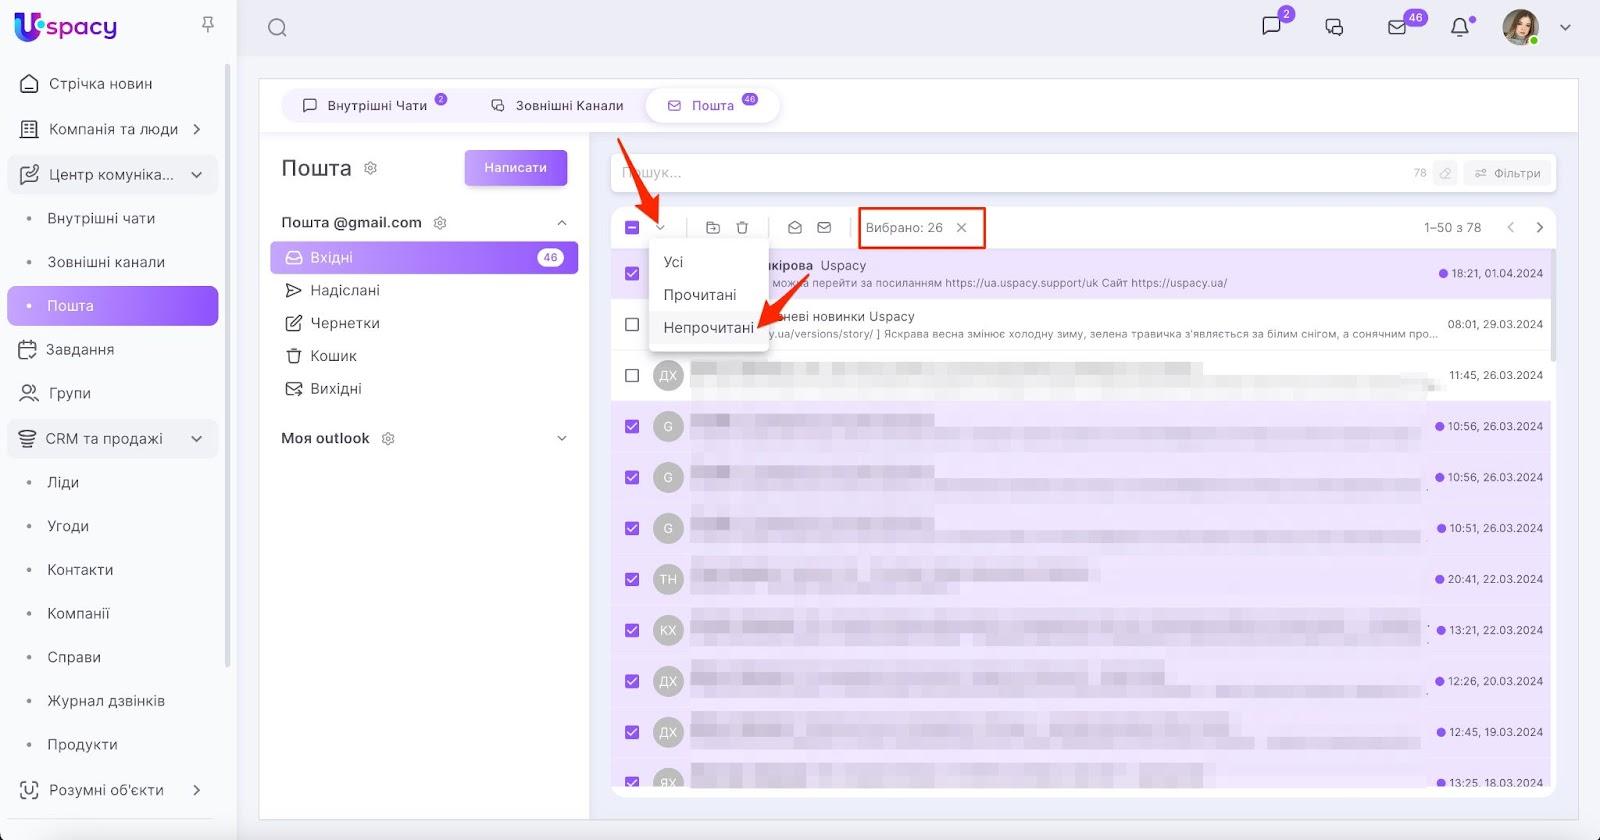
Task: Check the email from 08:01, 29.03.2024
Action: tap(632, 324)
